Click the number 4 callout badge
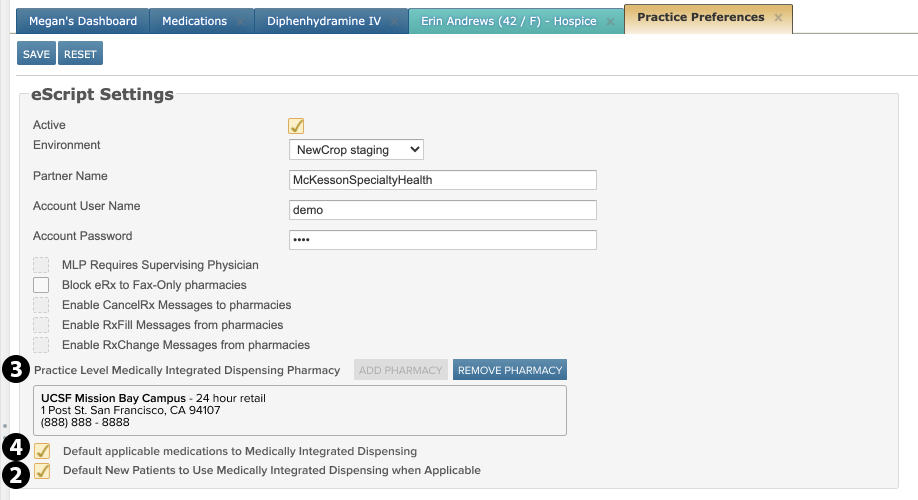This screenshot has height=500, width=918. pos(15,447)
